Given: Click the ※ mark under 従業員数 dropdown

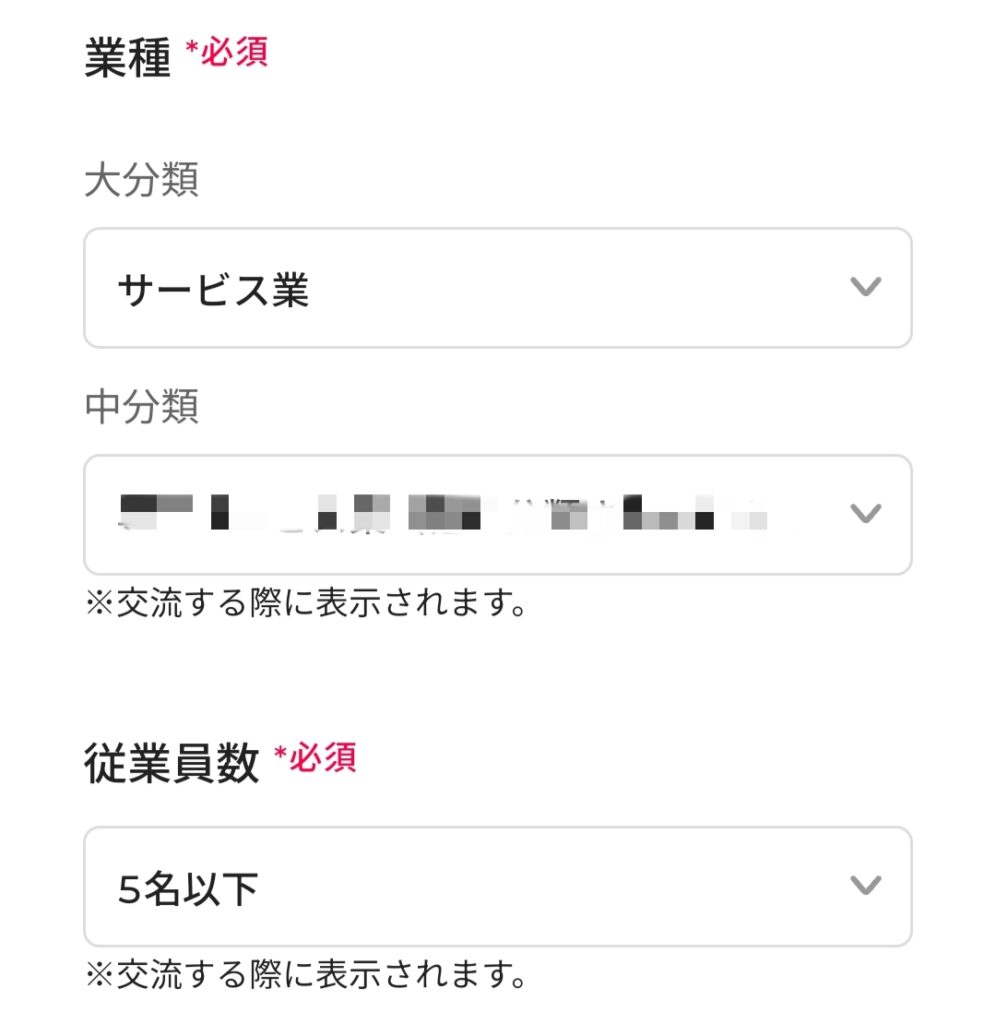Looking at the screenshot, I should 99,974.
